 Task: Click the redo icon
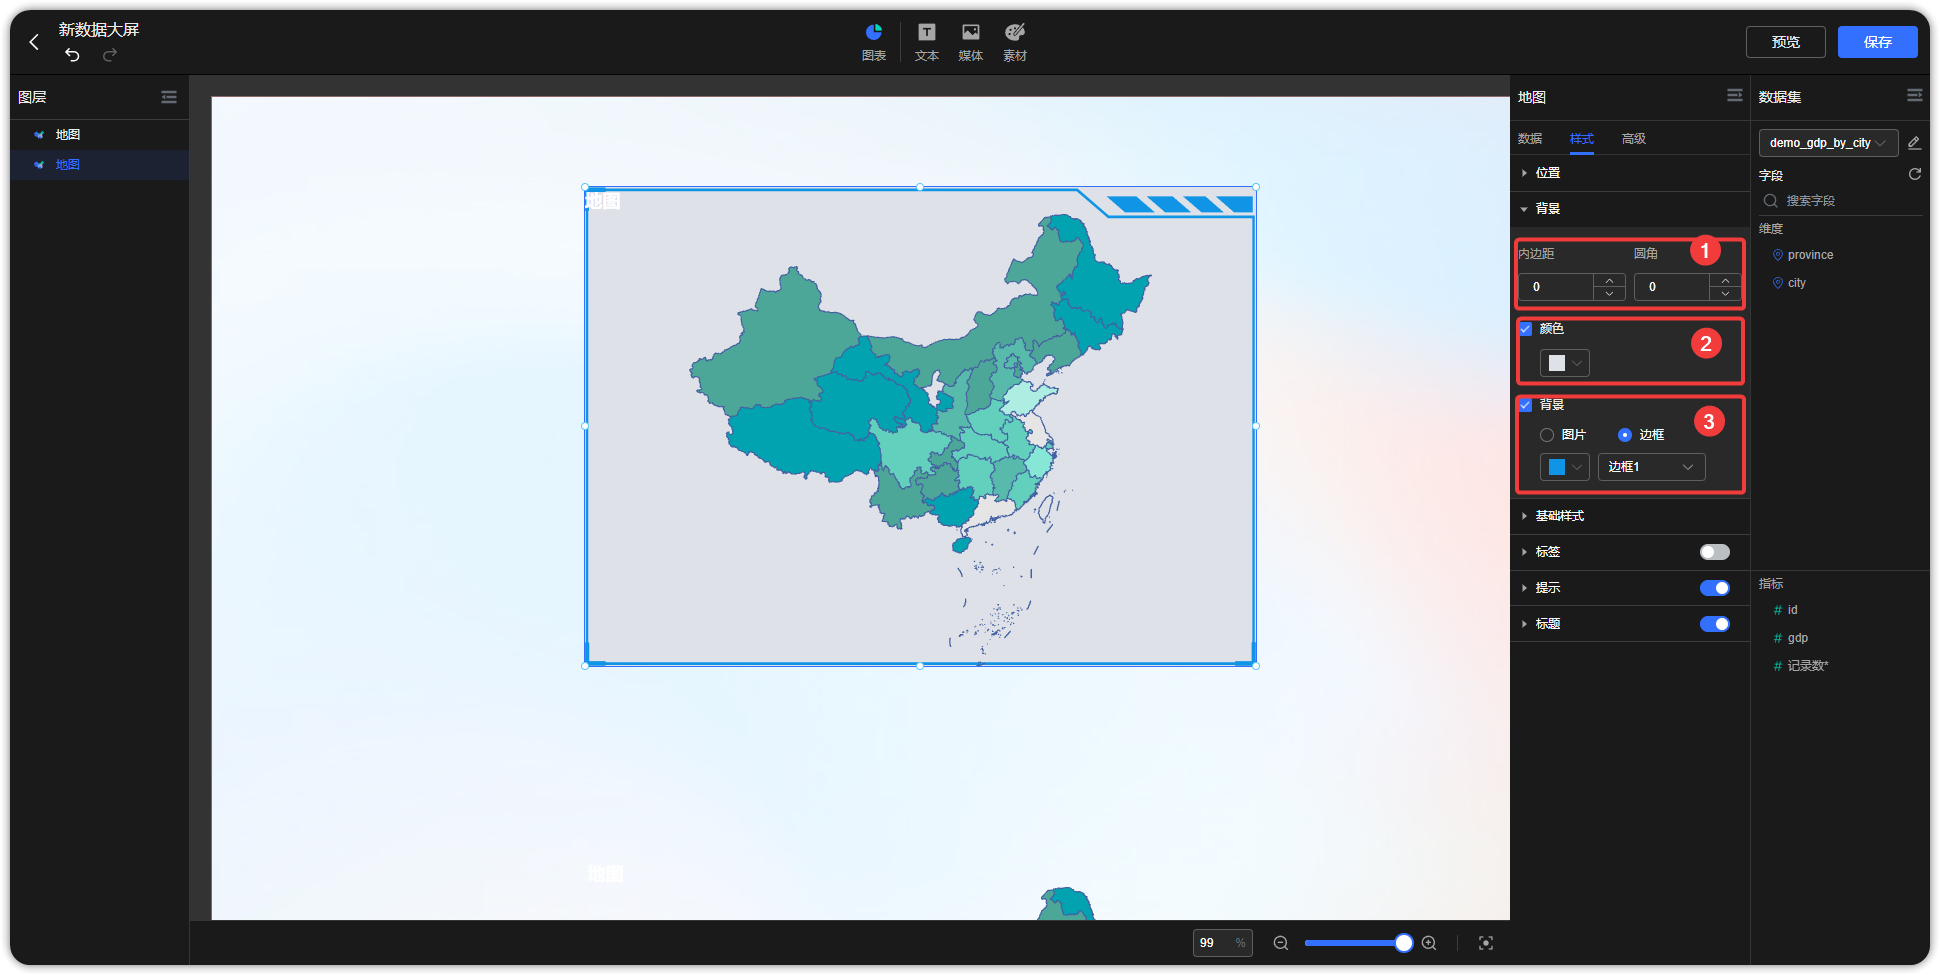[110, 55]
